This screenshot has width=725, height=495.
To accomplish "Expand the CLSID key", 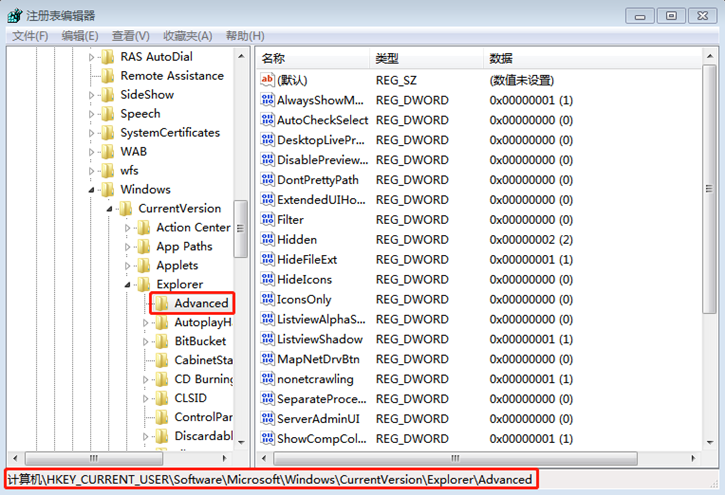I will point(145,398).
